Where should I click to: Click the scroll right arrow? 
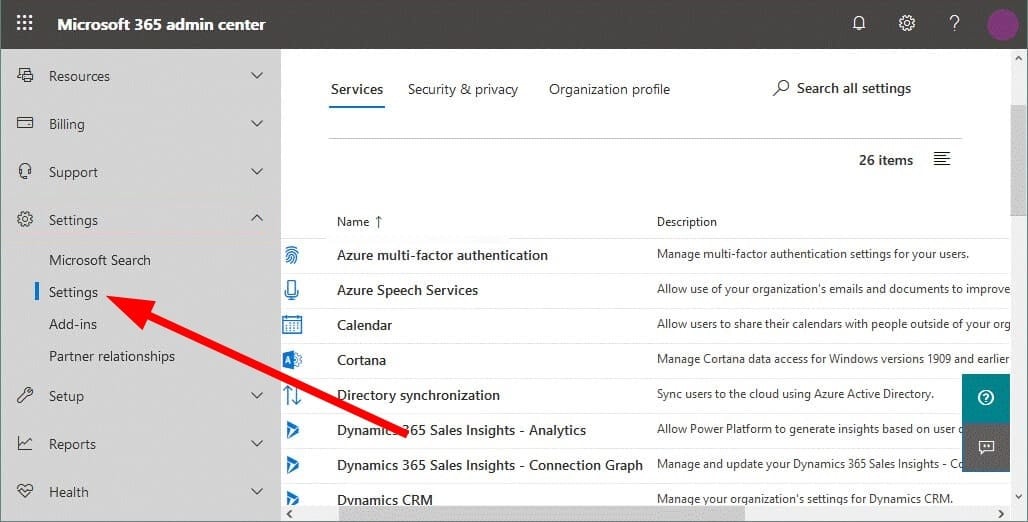[x=1001, y=513]
